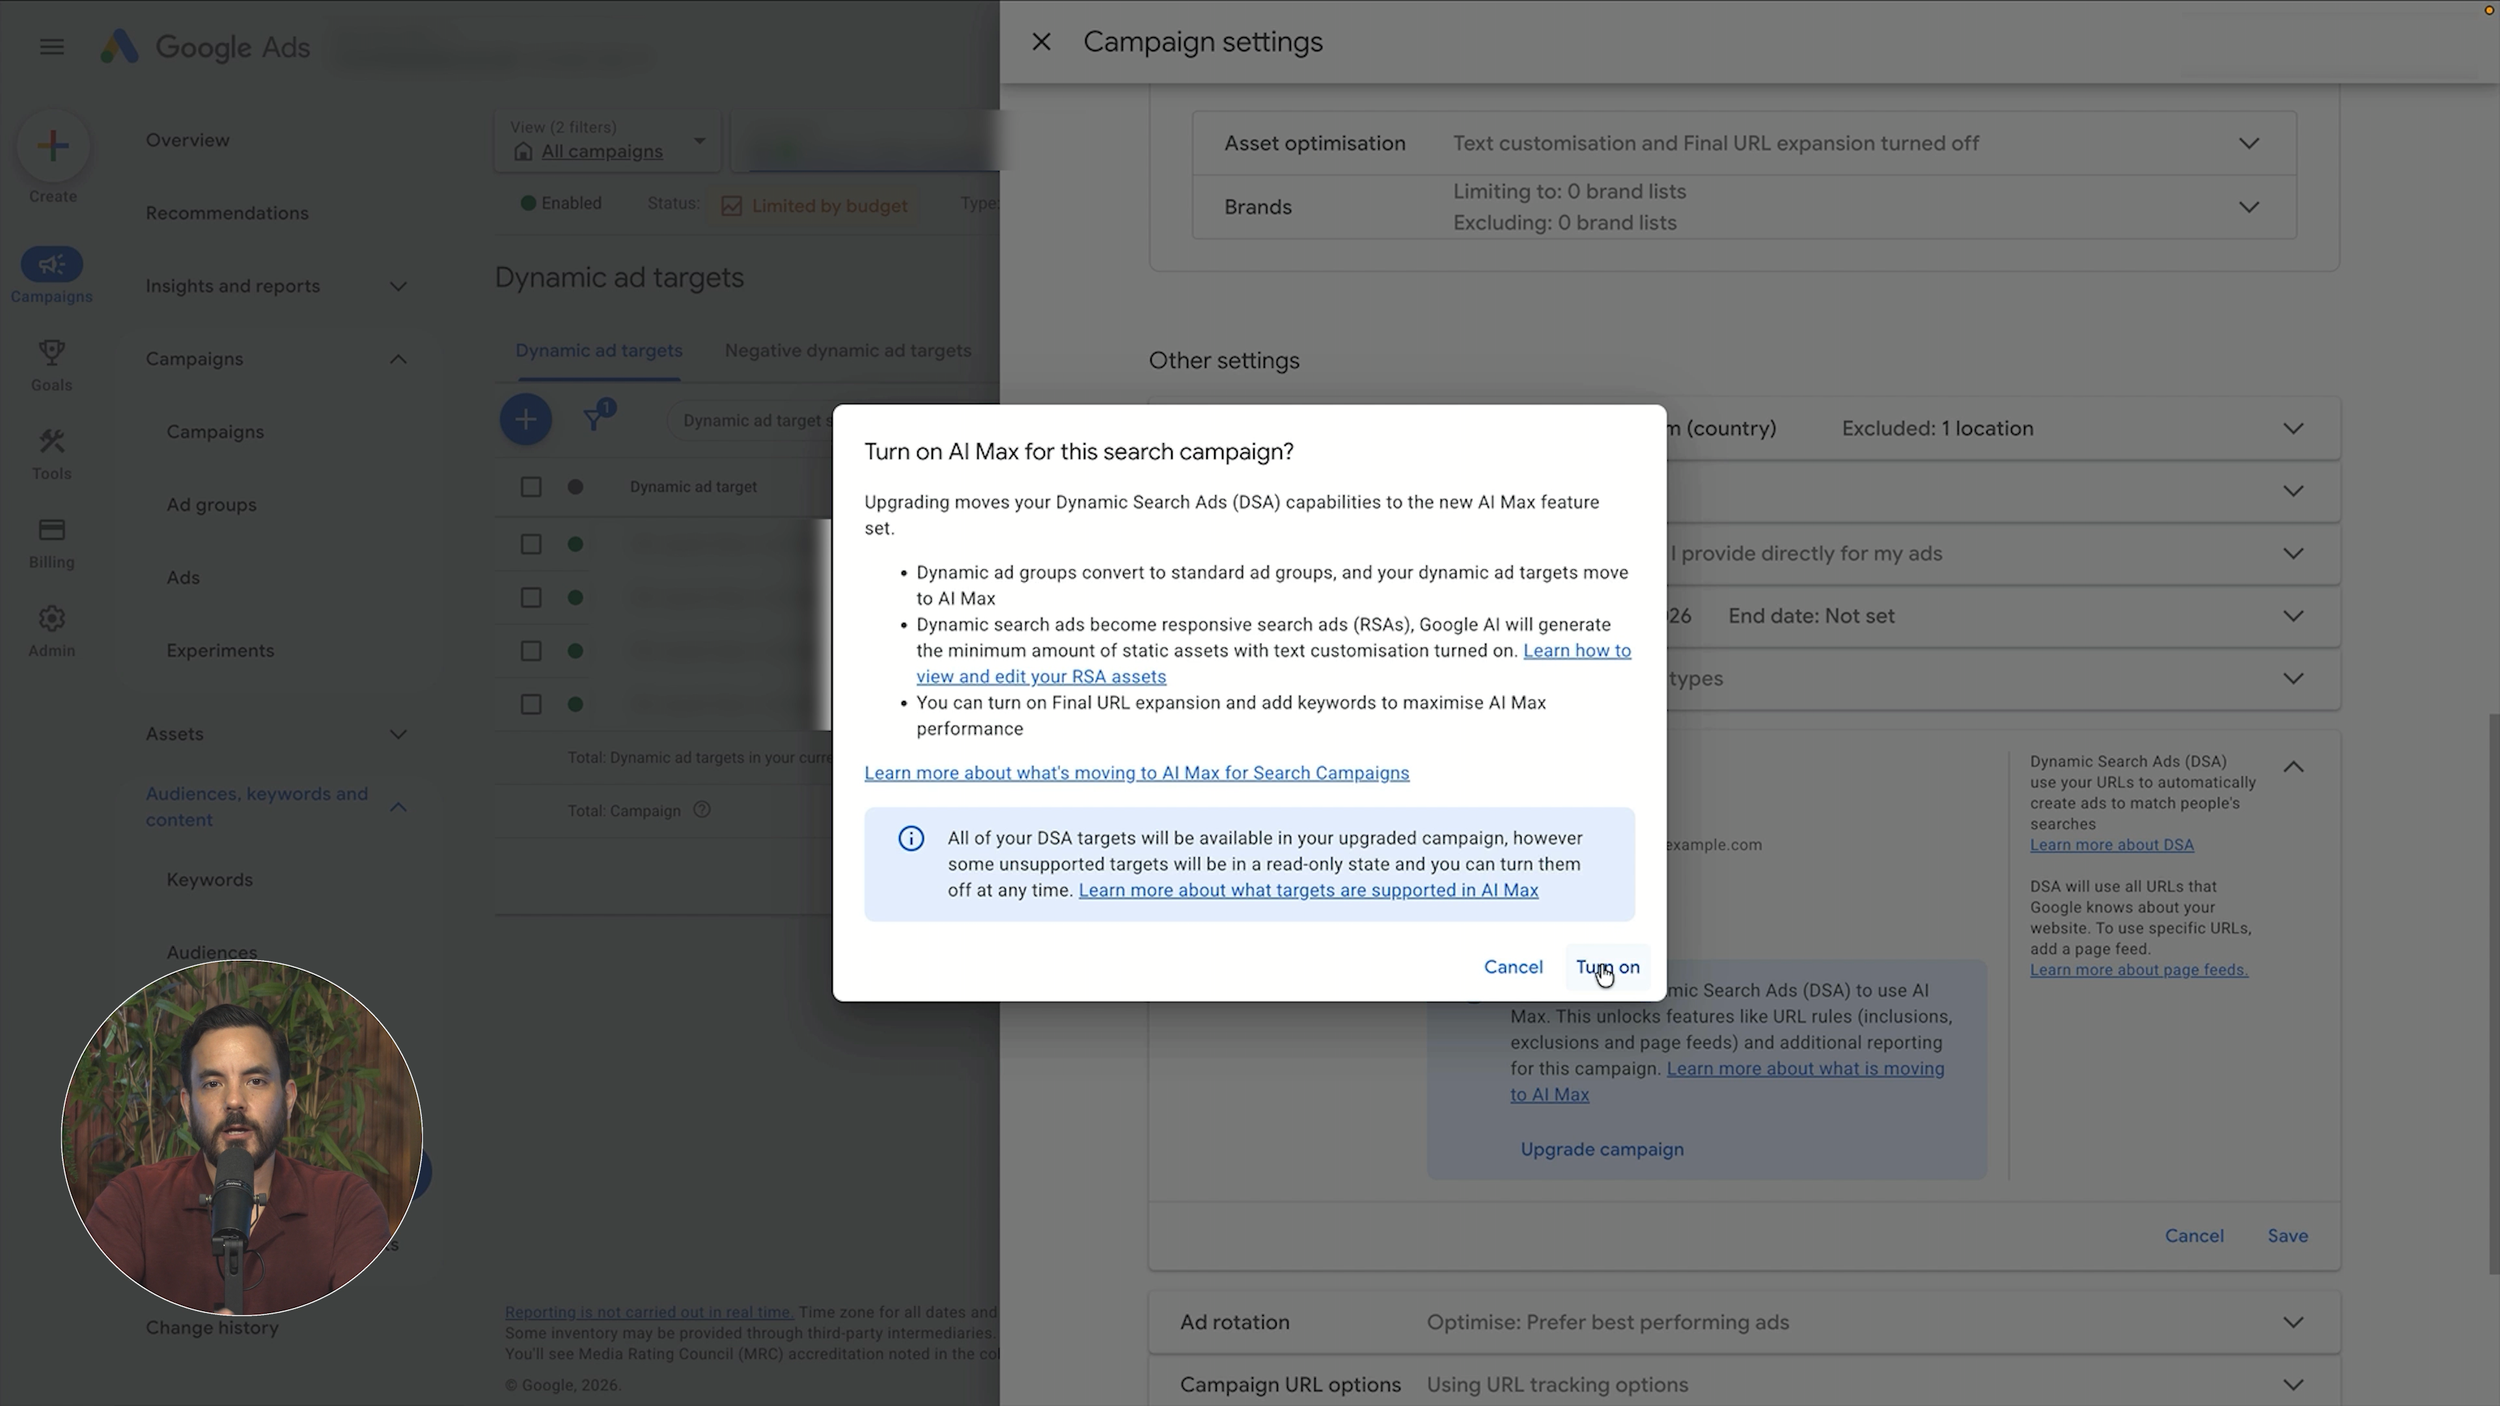Screen dimensions: 2500x1406
Task: Tick the header checkbox for Dynamic ad target
Action: pos(531,487)
